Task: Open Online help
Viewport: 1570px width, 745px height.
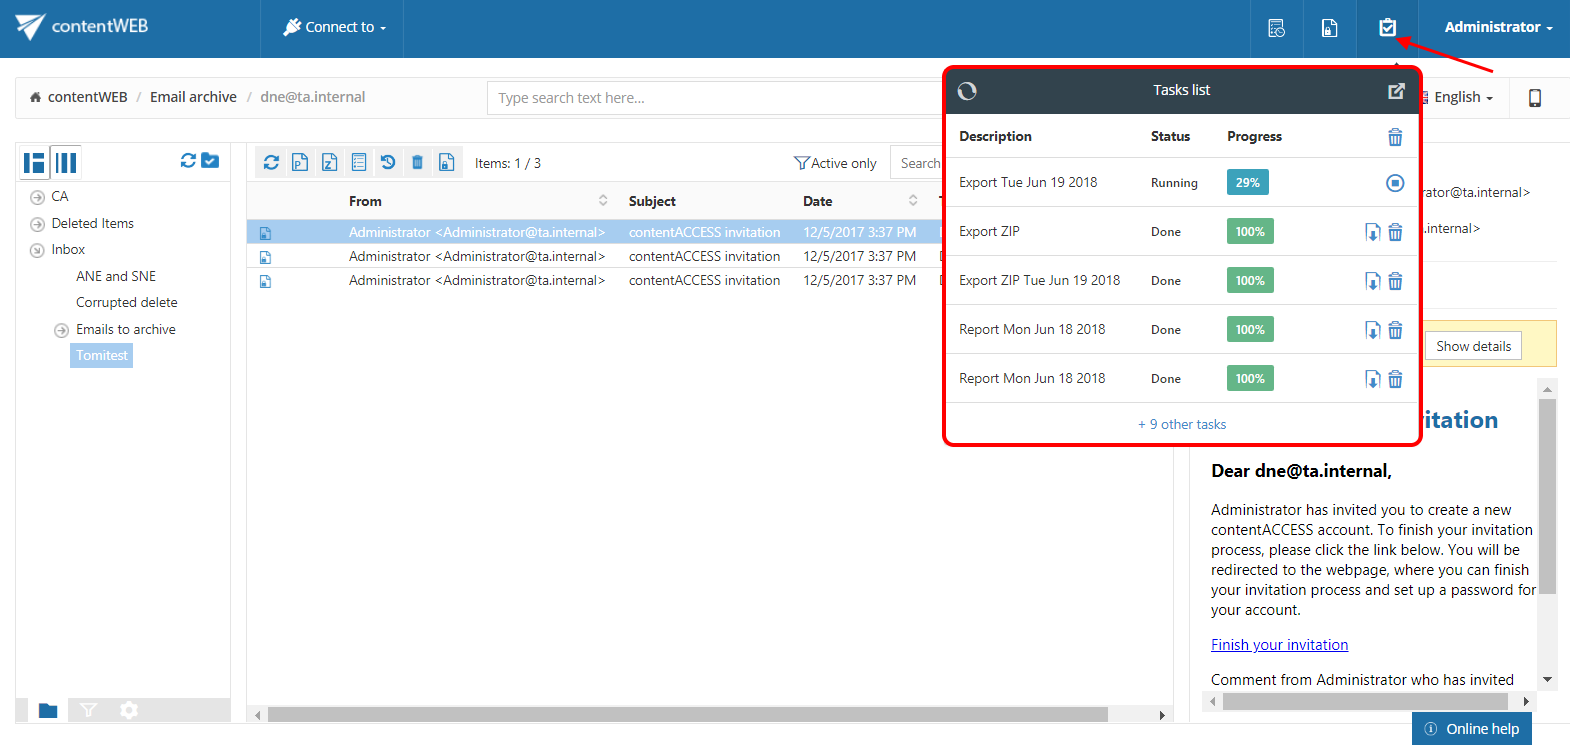Action: (1473, 729)
